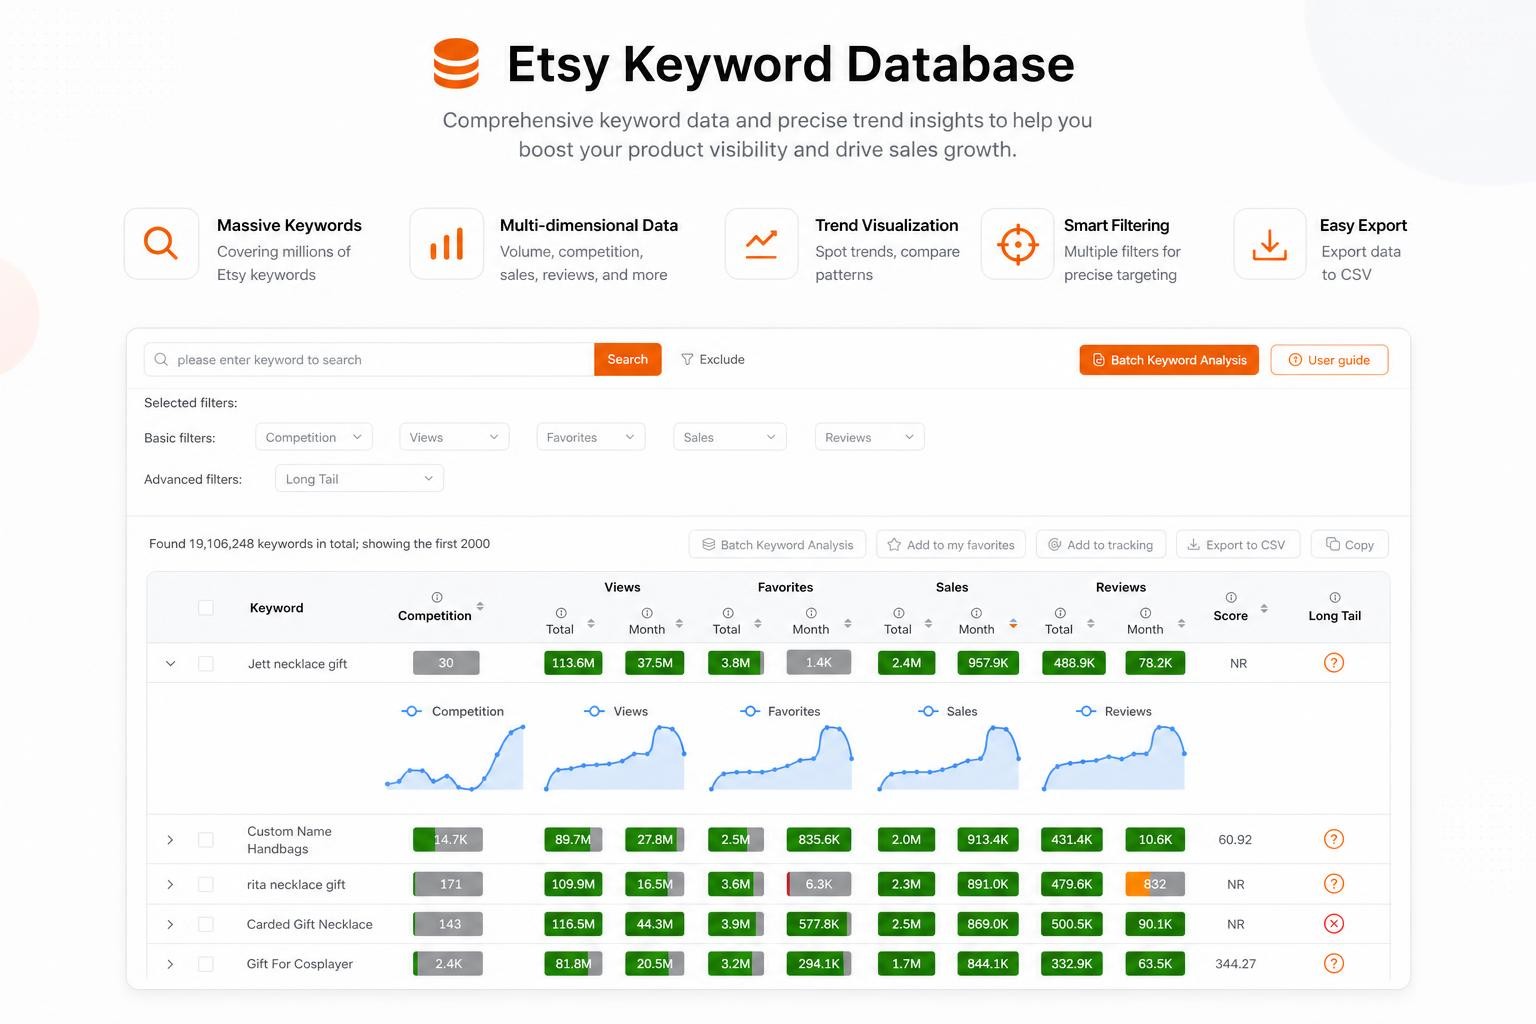
Task: Sort by Competition using sort arrows
Action: tap(480, 606)
